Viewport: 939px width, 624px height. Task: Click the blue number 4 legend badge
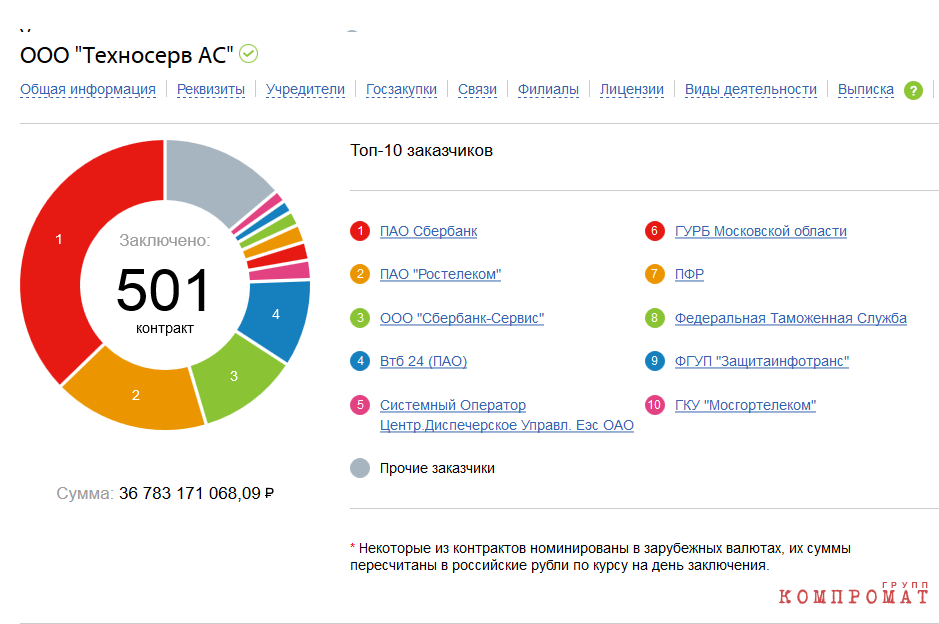pyautogui.click(x=360, y=361)
